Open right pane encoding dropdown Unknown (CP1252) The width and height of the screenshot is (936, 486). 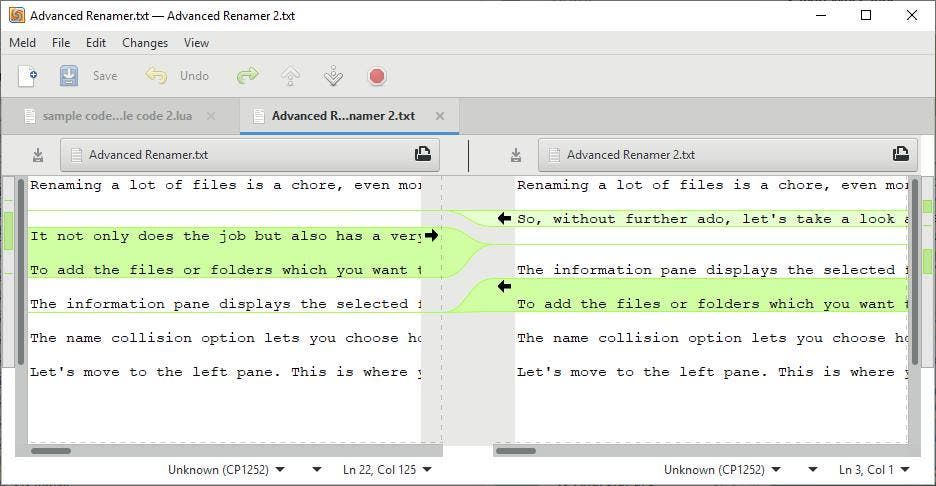(722, 470)
